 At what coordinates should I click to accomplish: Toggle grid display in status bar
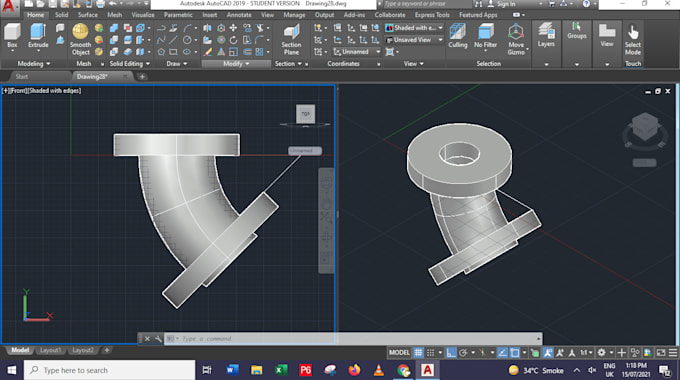418,353
